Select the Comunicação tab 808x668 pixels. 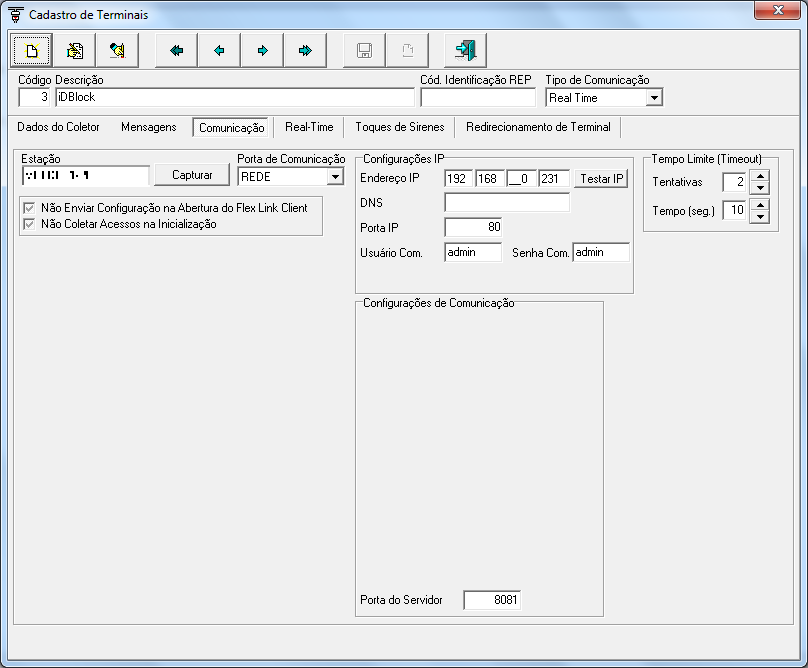tap(232, 127)
